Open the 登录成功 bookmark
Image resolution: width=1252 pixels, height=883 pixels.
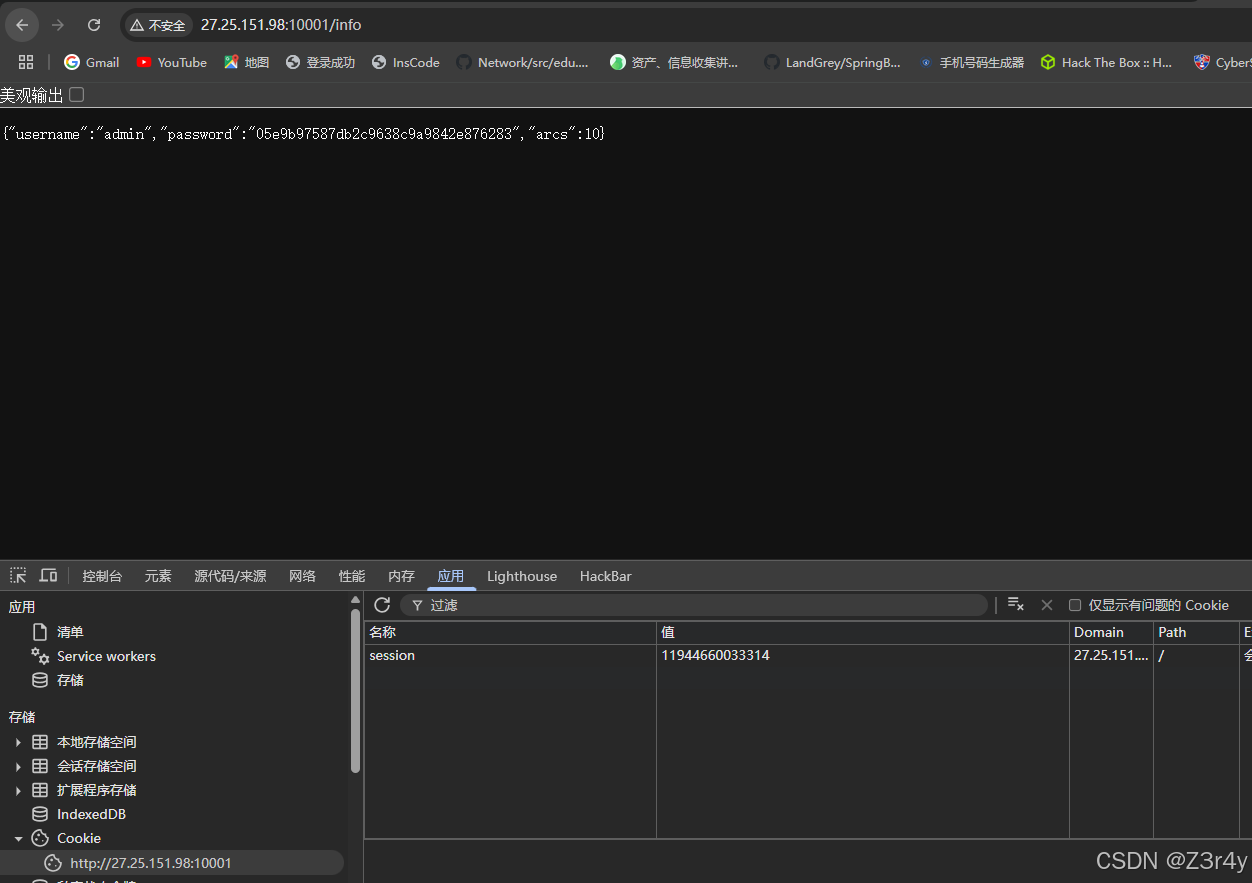pos(320,62)
